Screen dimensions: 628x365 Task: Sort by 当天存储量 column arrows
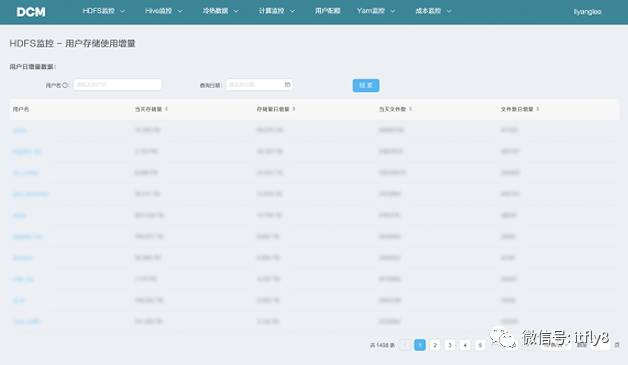tap(167, 109)
